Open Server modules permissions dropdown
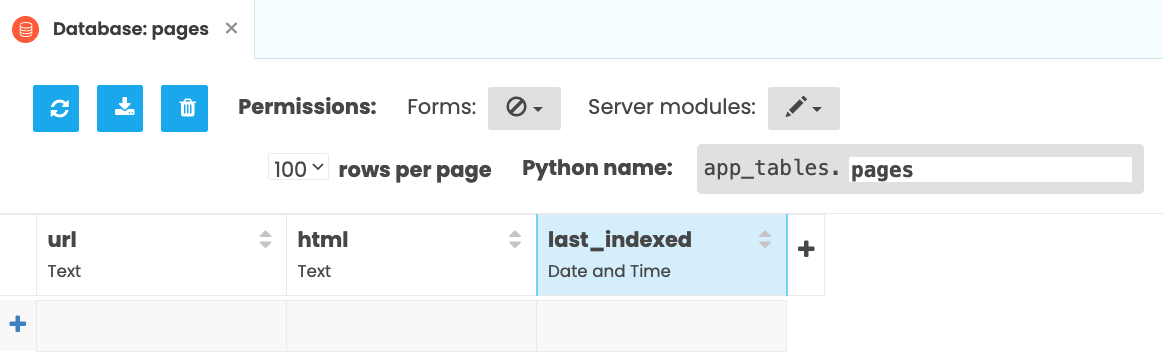This screenshot has height=364, width=1163. point(804,108)
